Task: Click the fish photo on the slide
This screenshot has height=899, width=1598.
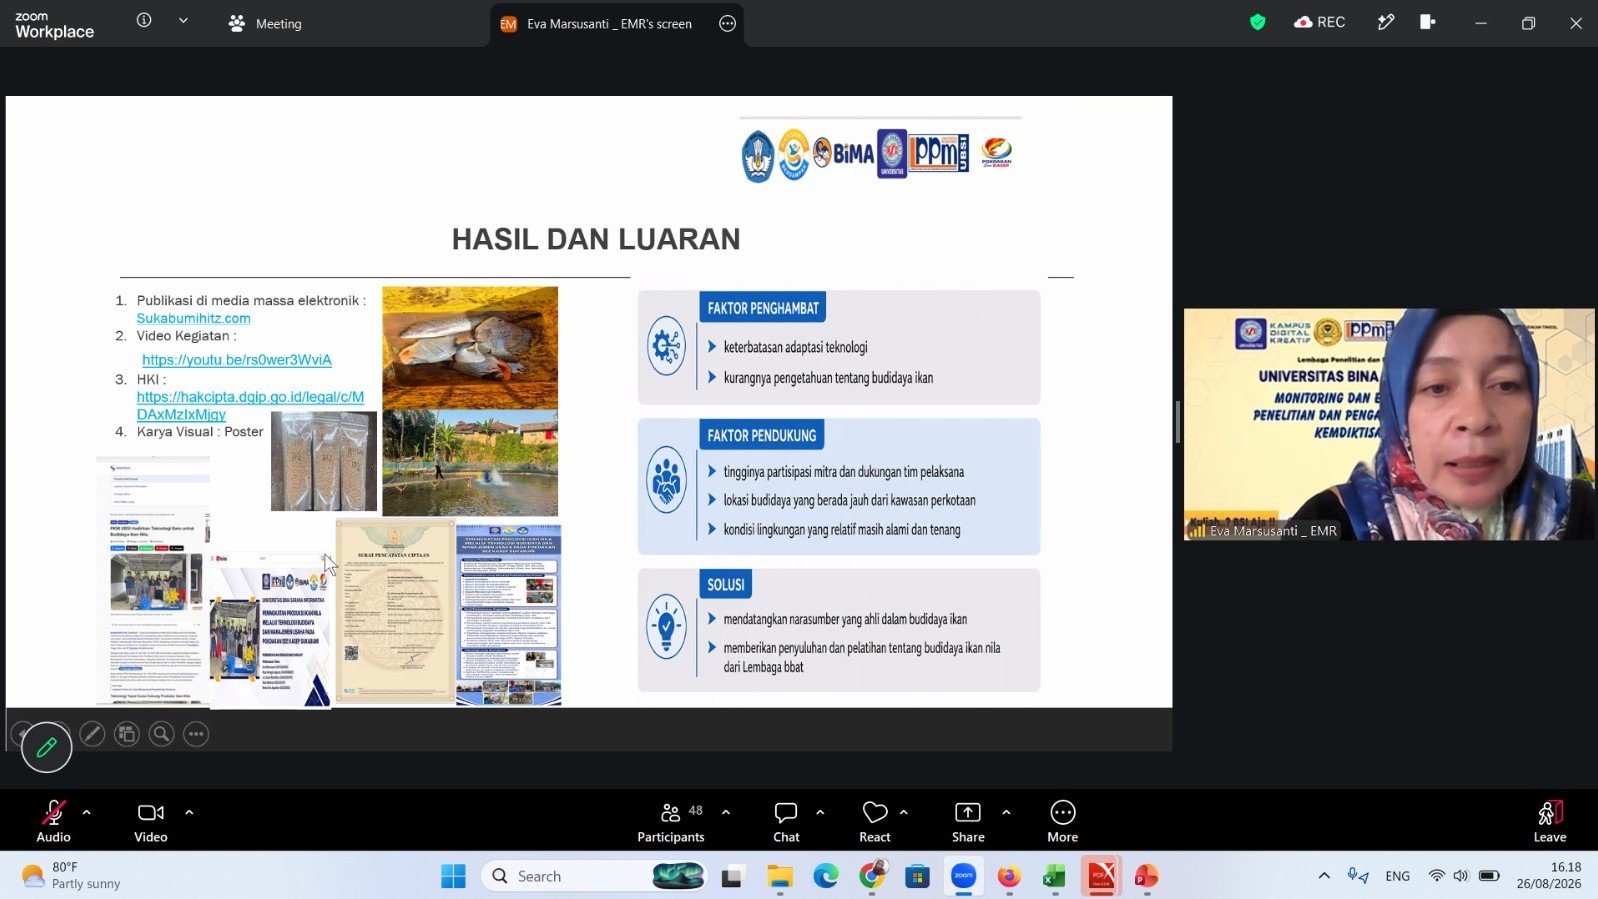Action: click(470, 348)
